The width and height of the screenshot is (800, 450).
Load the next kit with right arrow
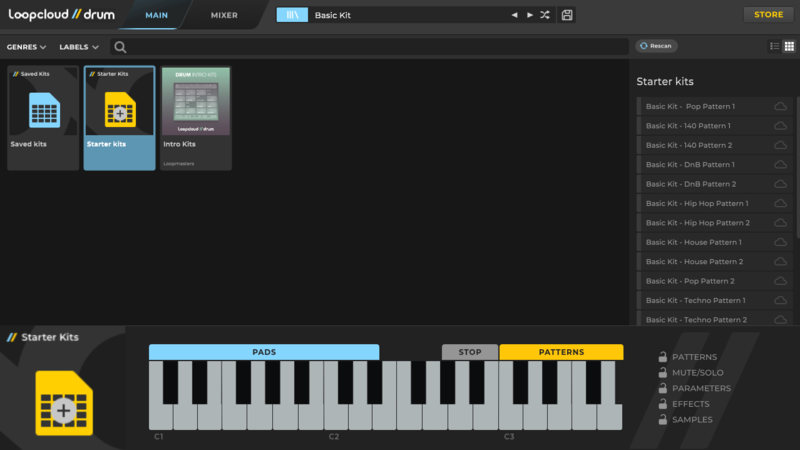click(529, 15)
